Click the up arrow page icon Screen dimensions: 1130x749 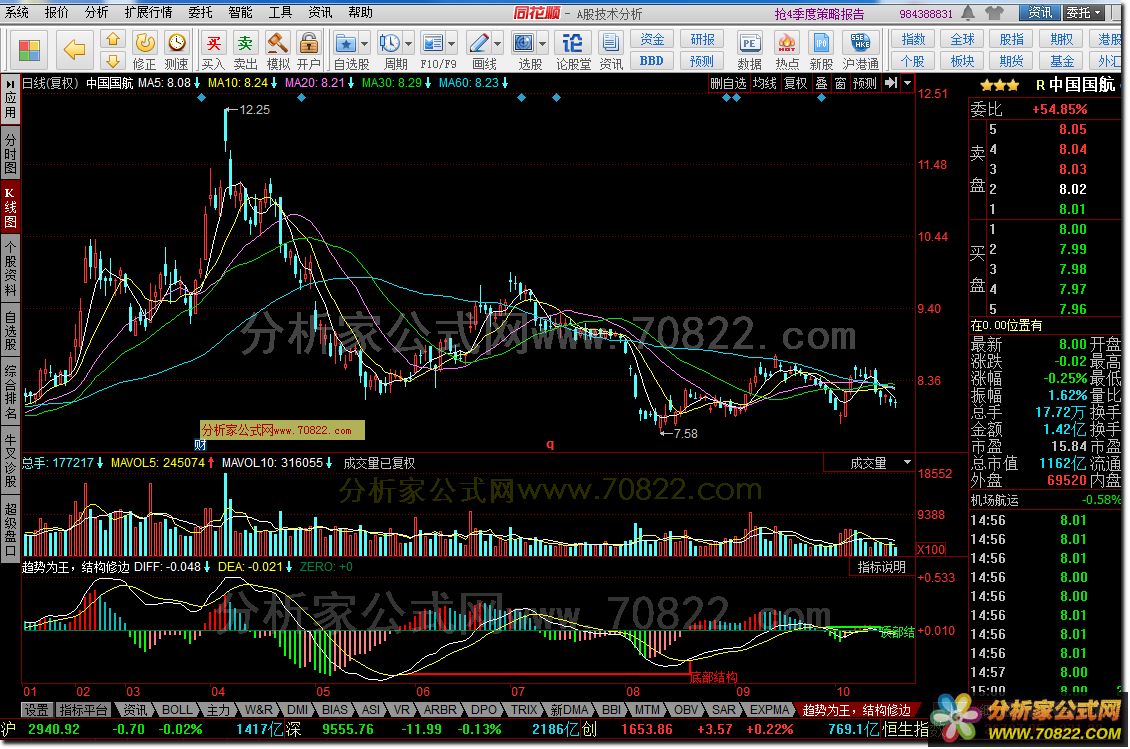[x=112, y=39]
